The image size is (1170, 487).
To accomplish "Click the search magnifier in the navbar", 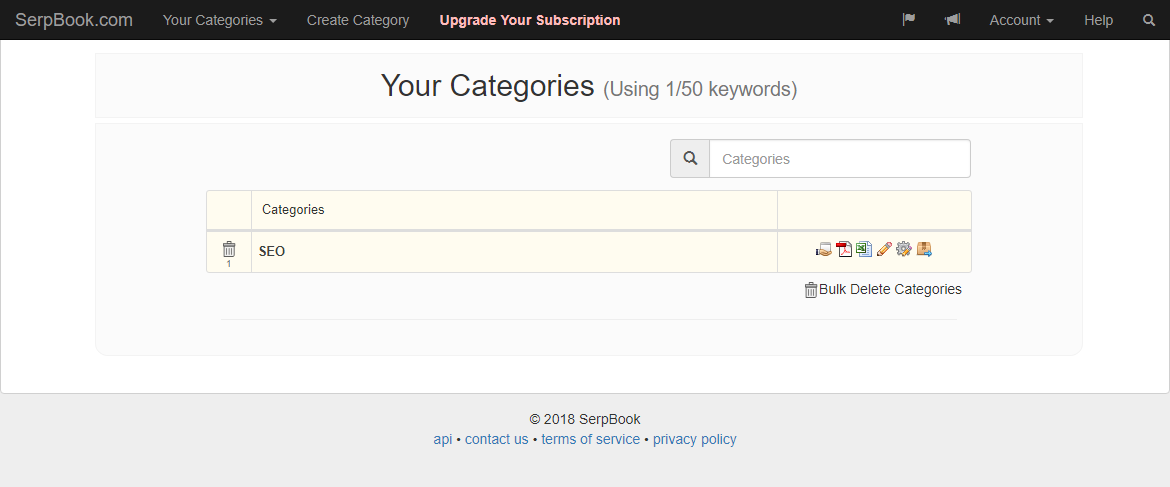I will tap(1149, 20).
